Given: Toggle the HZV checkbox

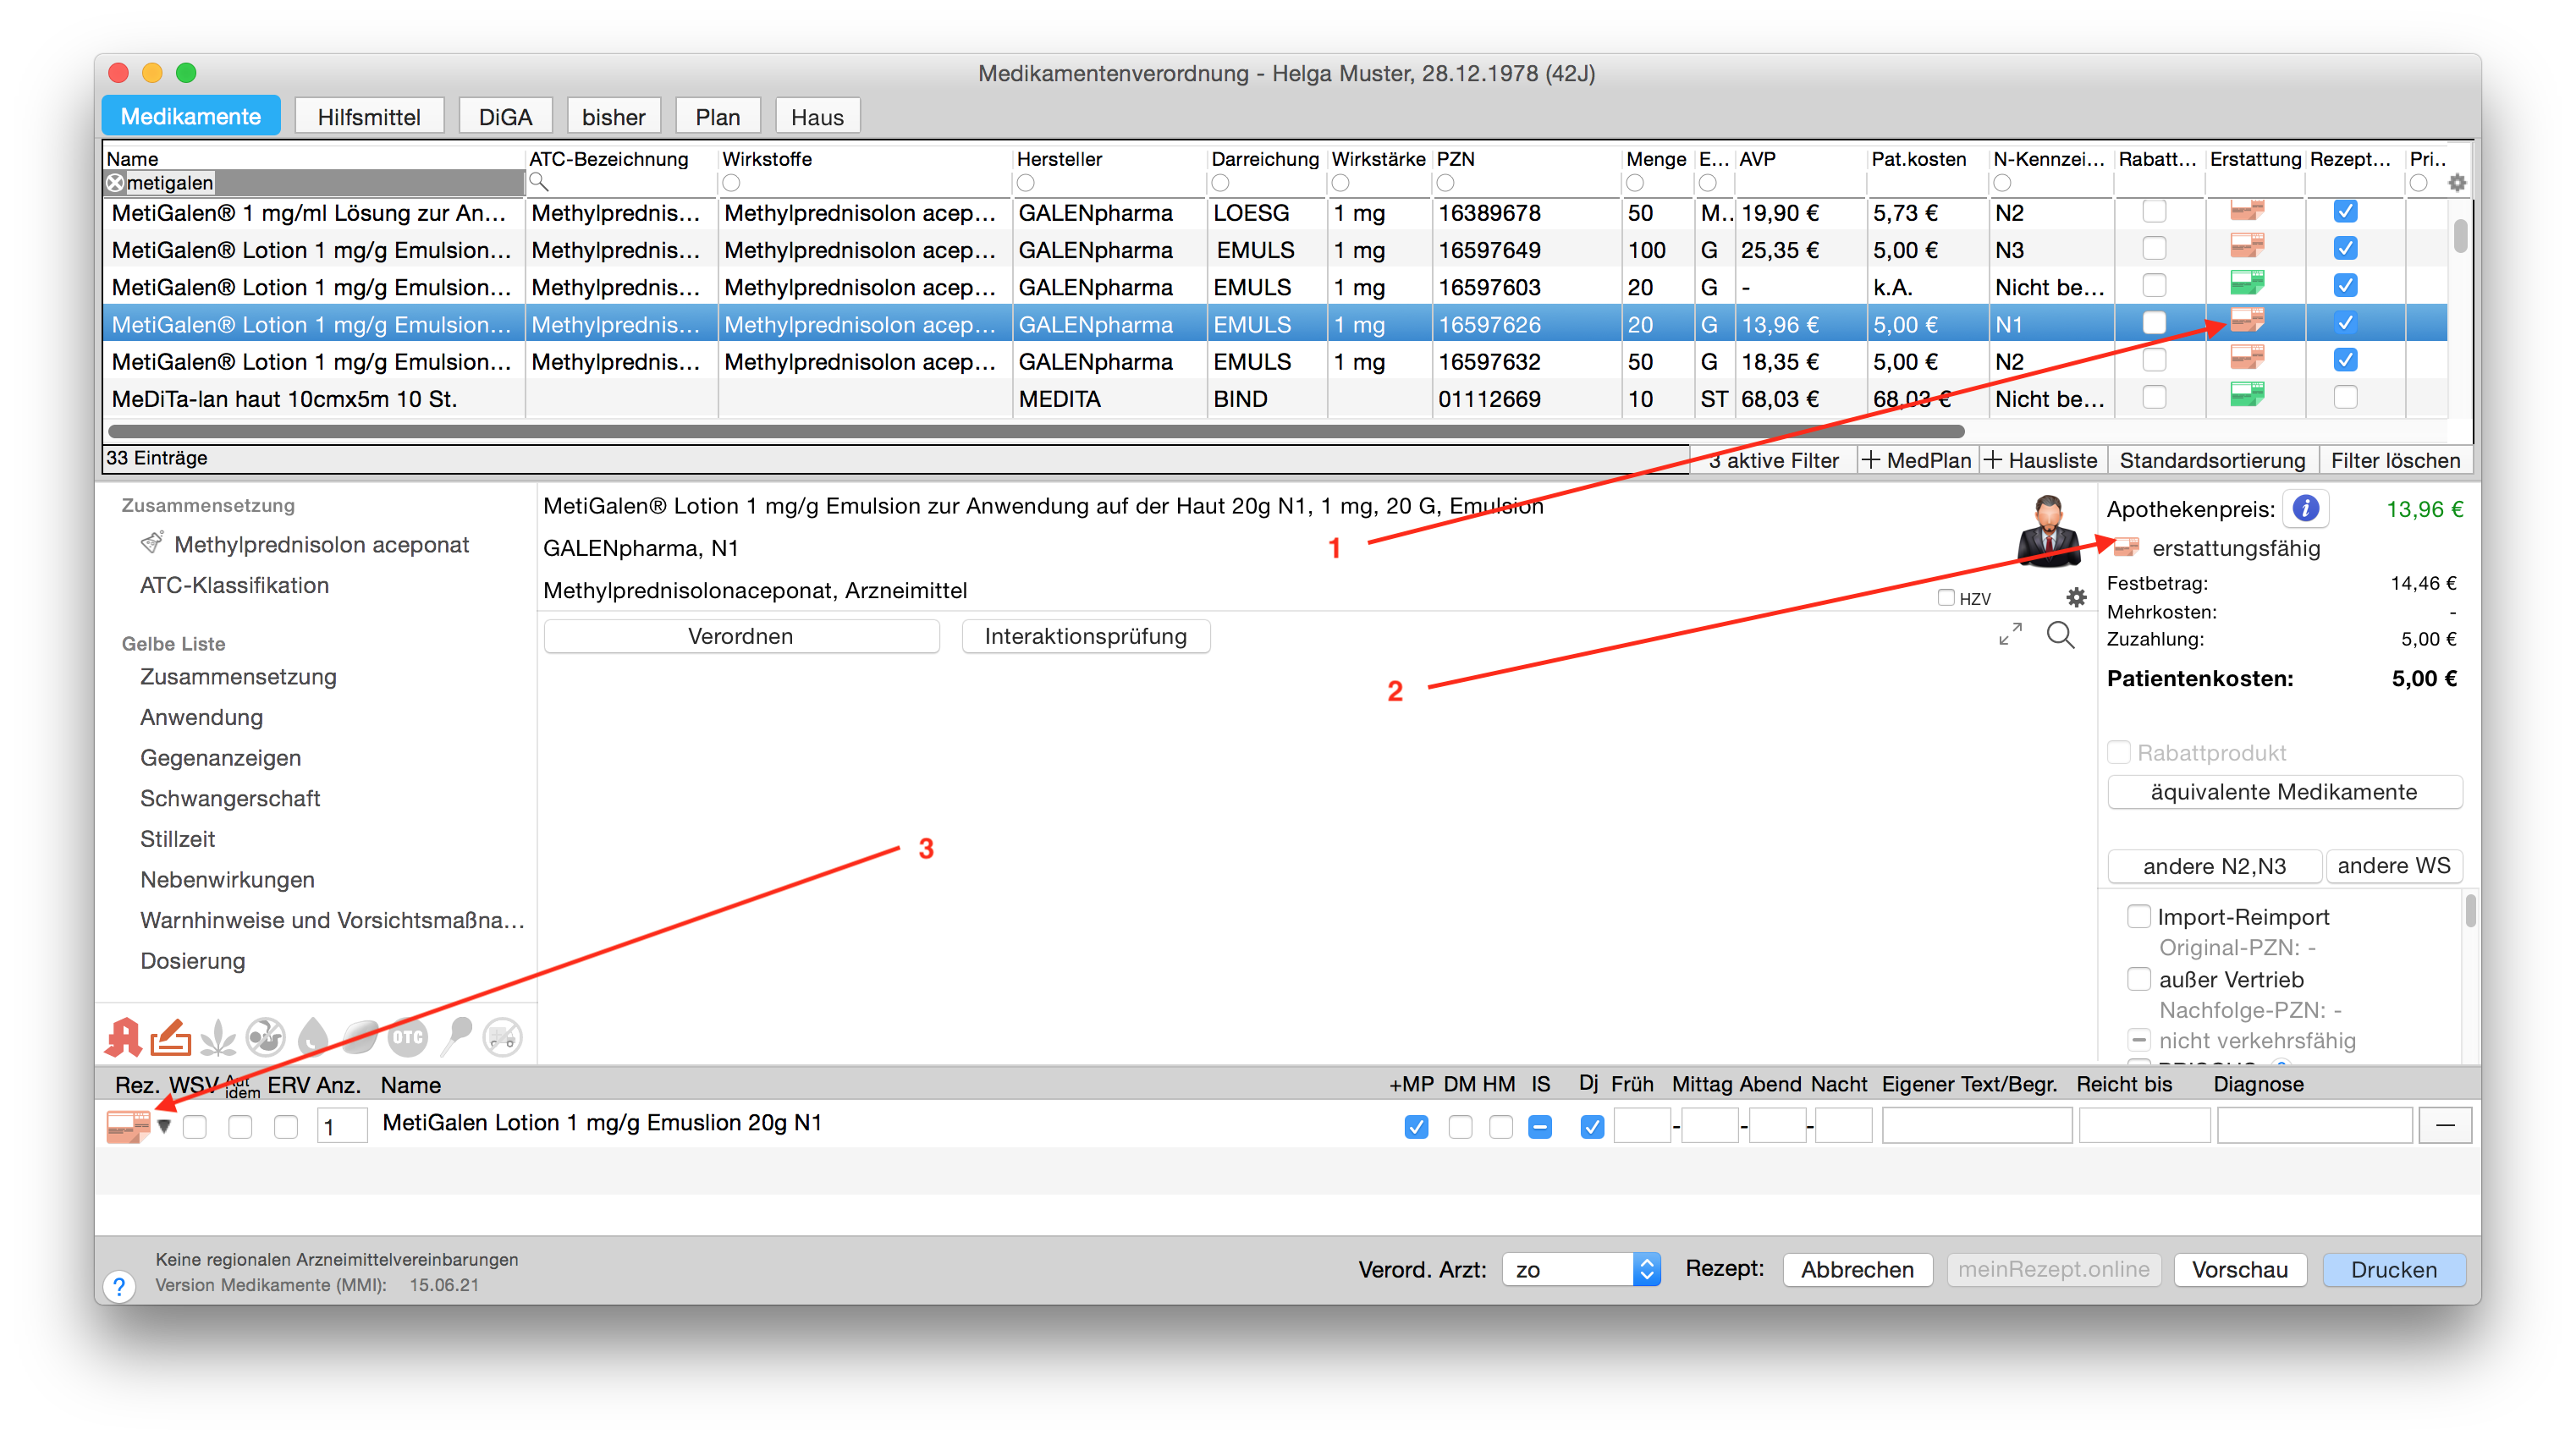Looking at the screenshot, I should (x=1945, y=598).
